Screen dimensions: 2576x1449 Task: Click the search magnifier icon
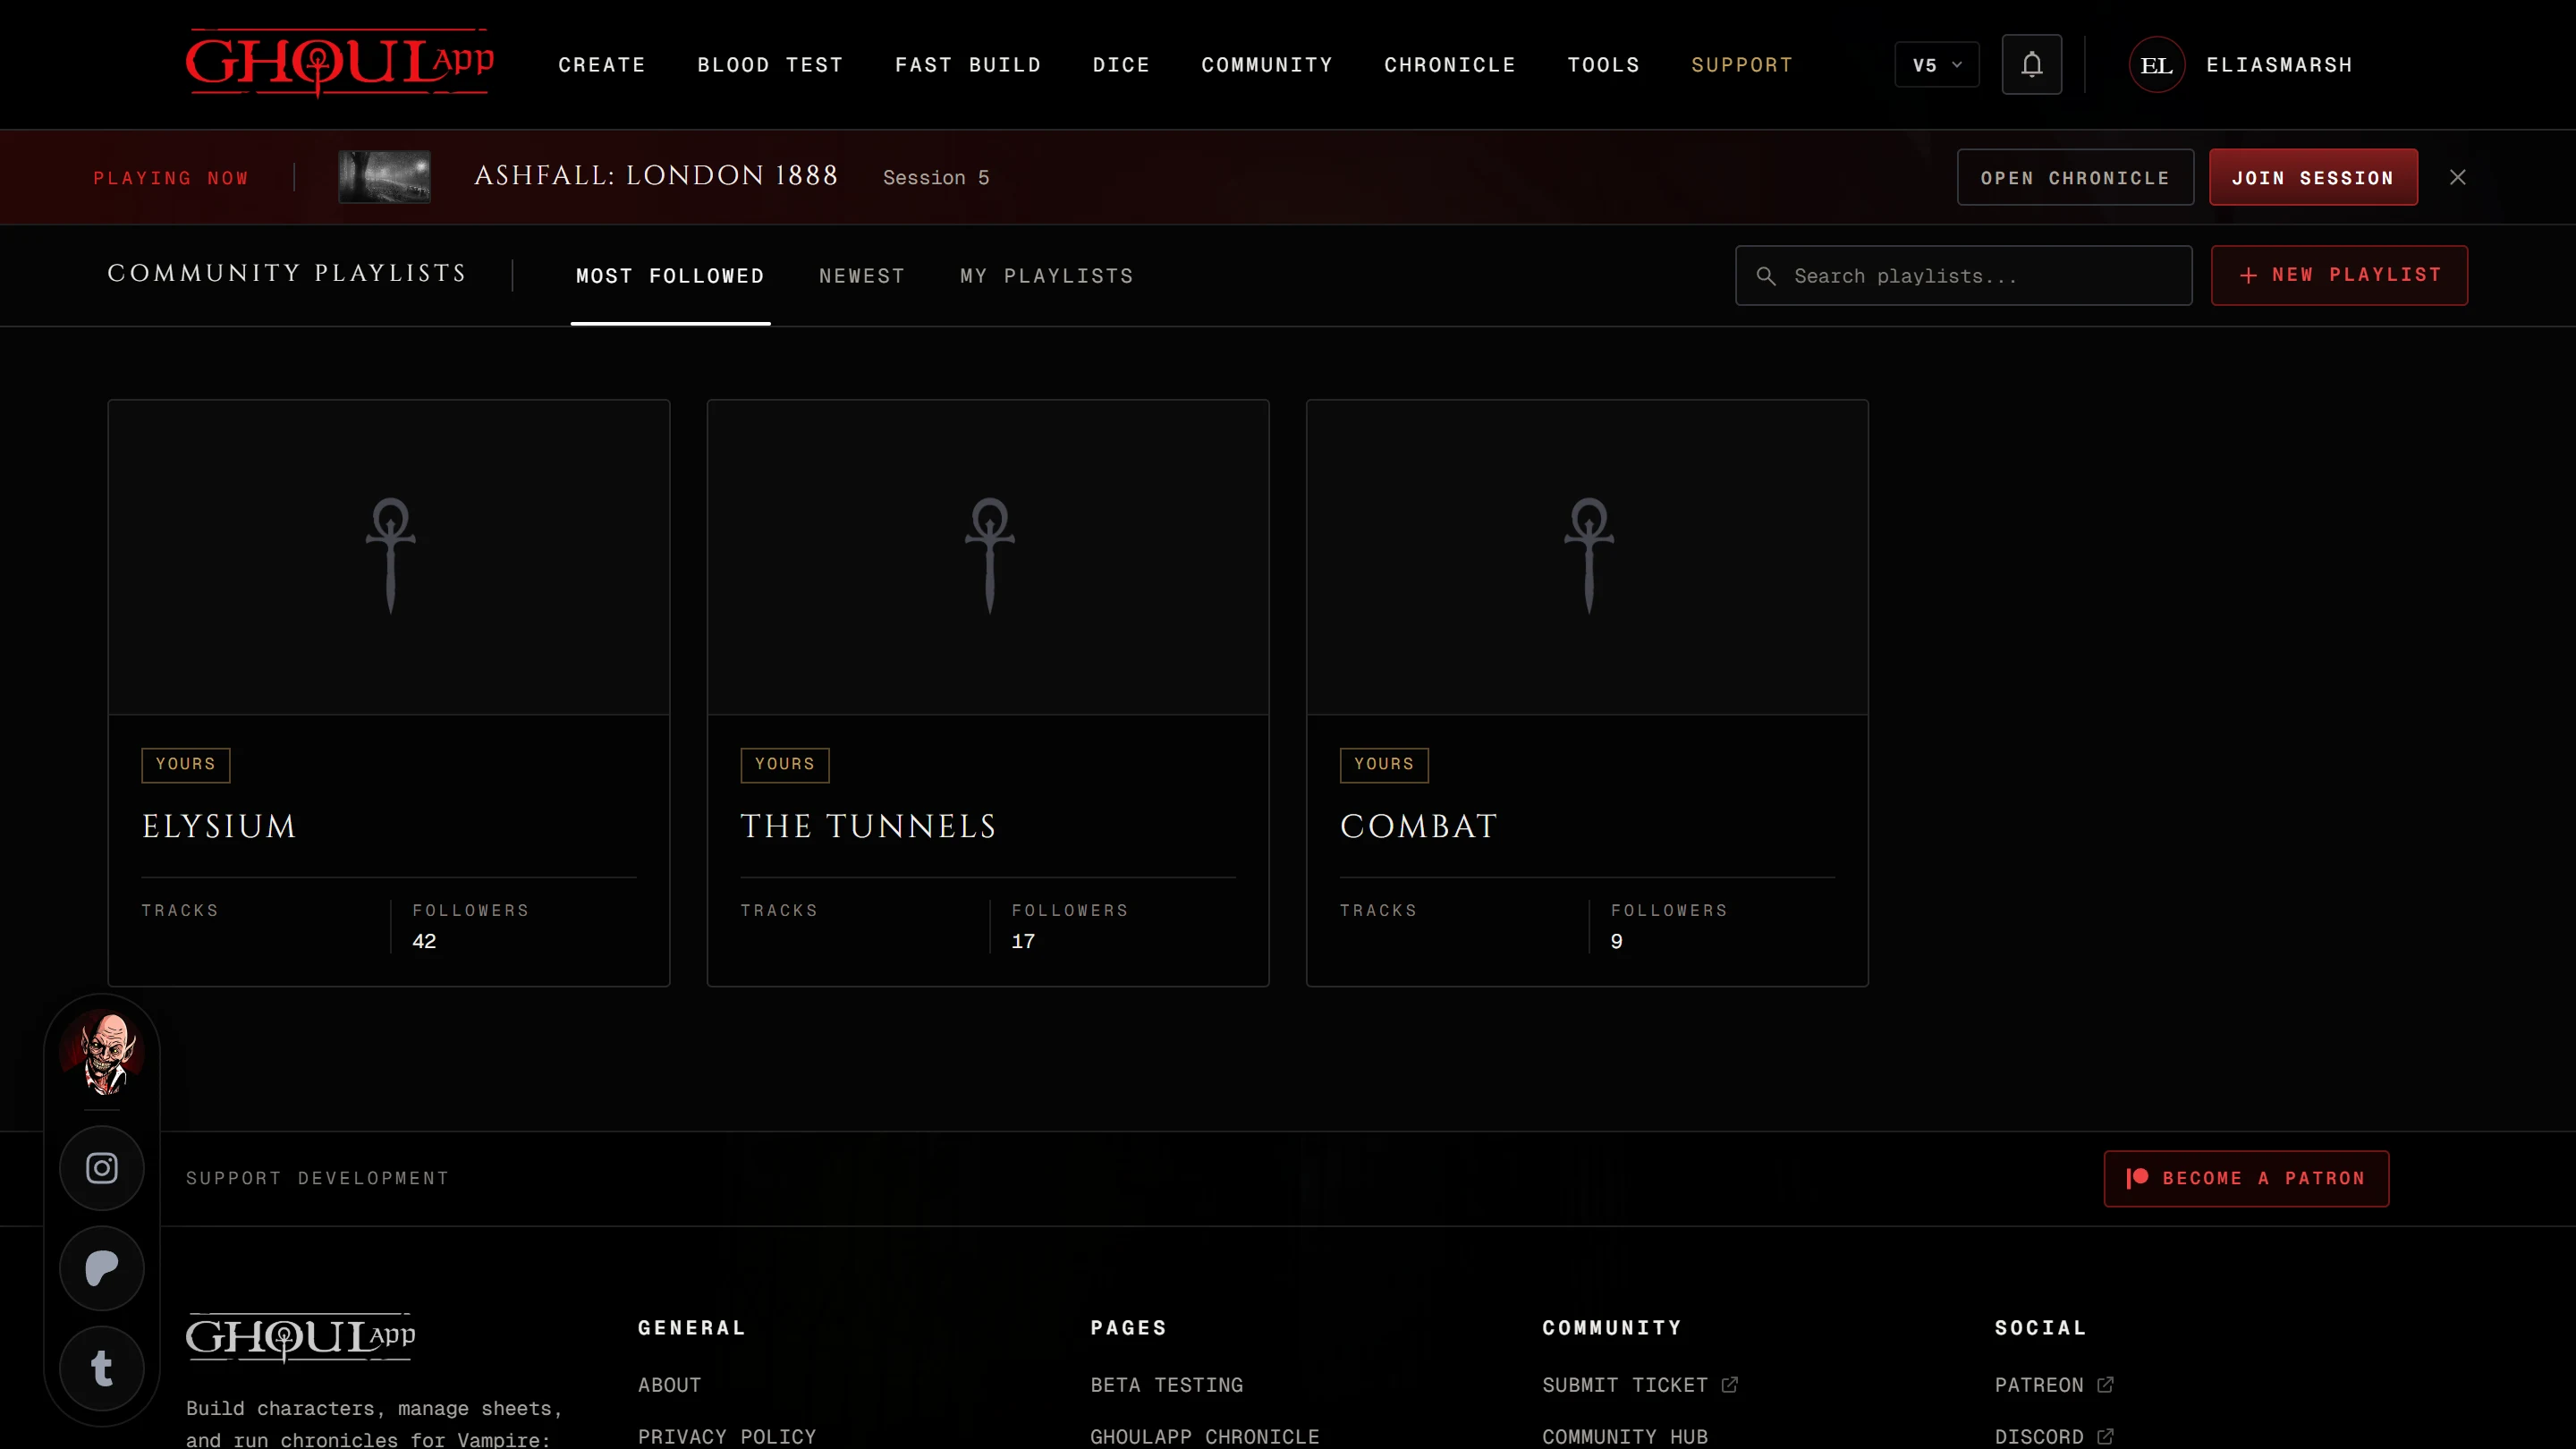(1766, 276)
